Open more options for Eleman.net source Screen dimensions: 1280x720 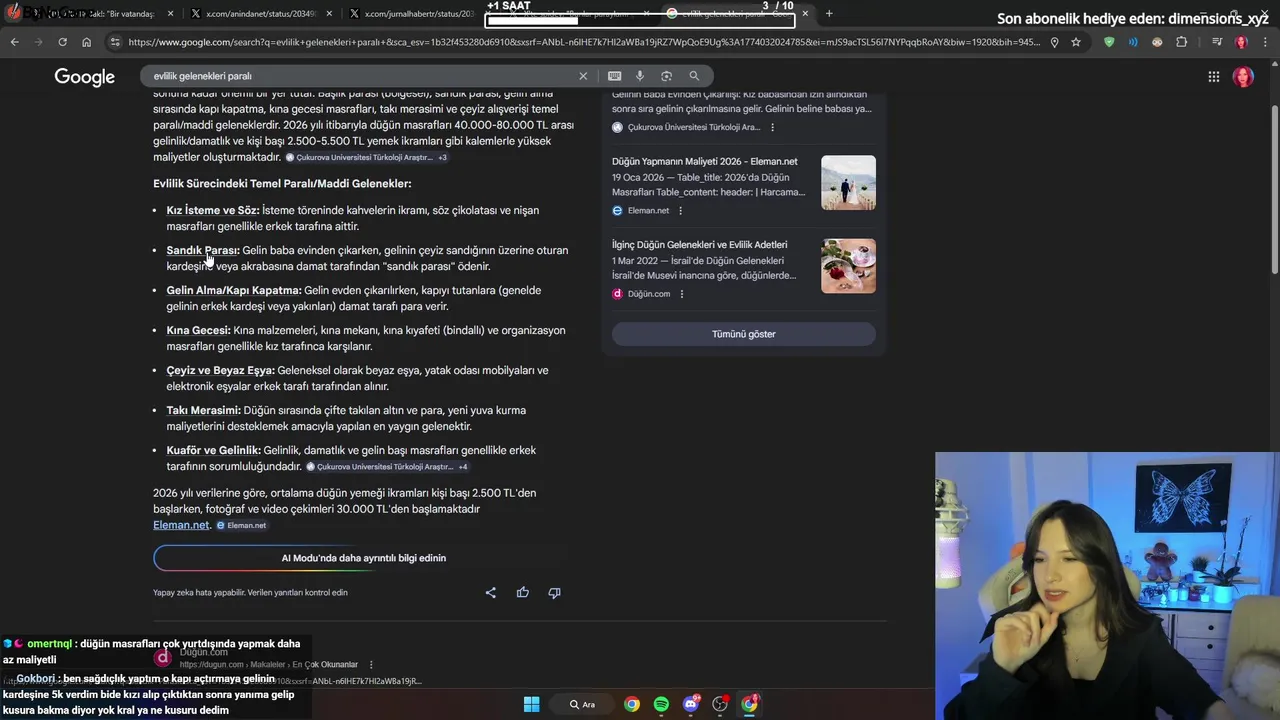681,210
